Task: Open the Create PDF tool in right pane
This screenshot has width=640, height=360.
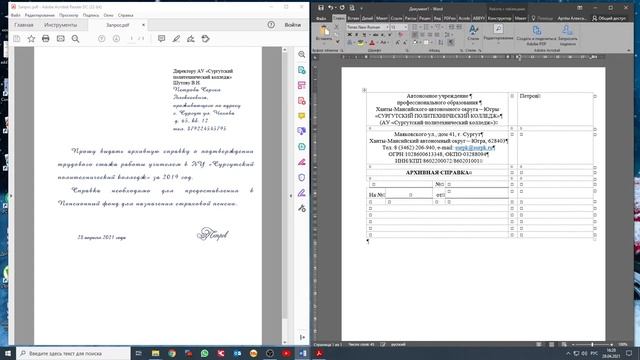Action: click(x=302, y=101)
